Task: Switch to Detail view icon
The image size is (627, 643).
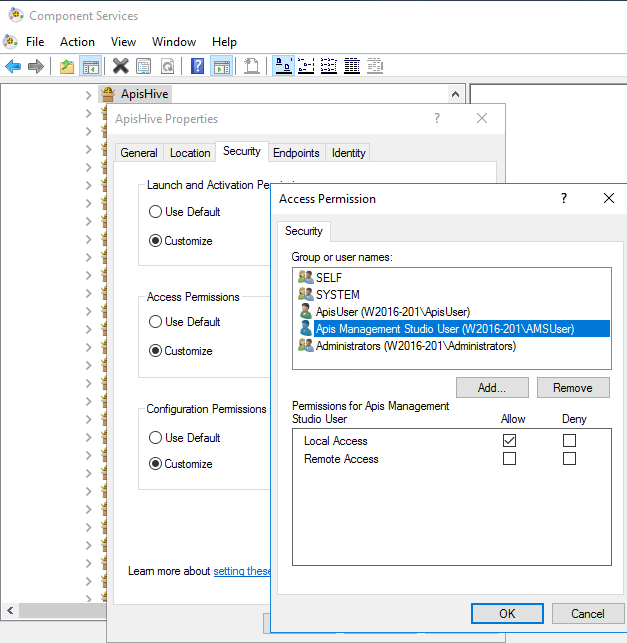Action: (x=351, y=66)
